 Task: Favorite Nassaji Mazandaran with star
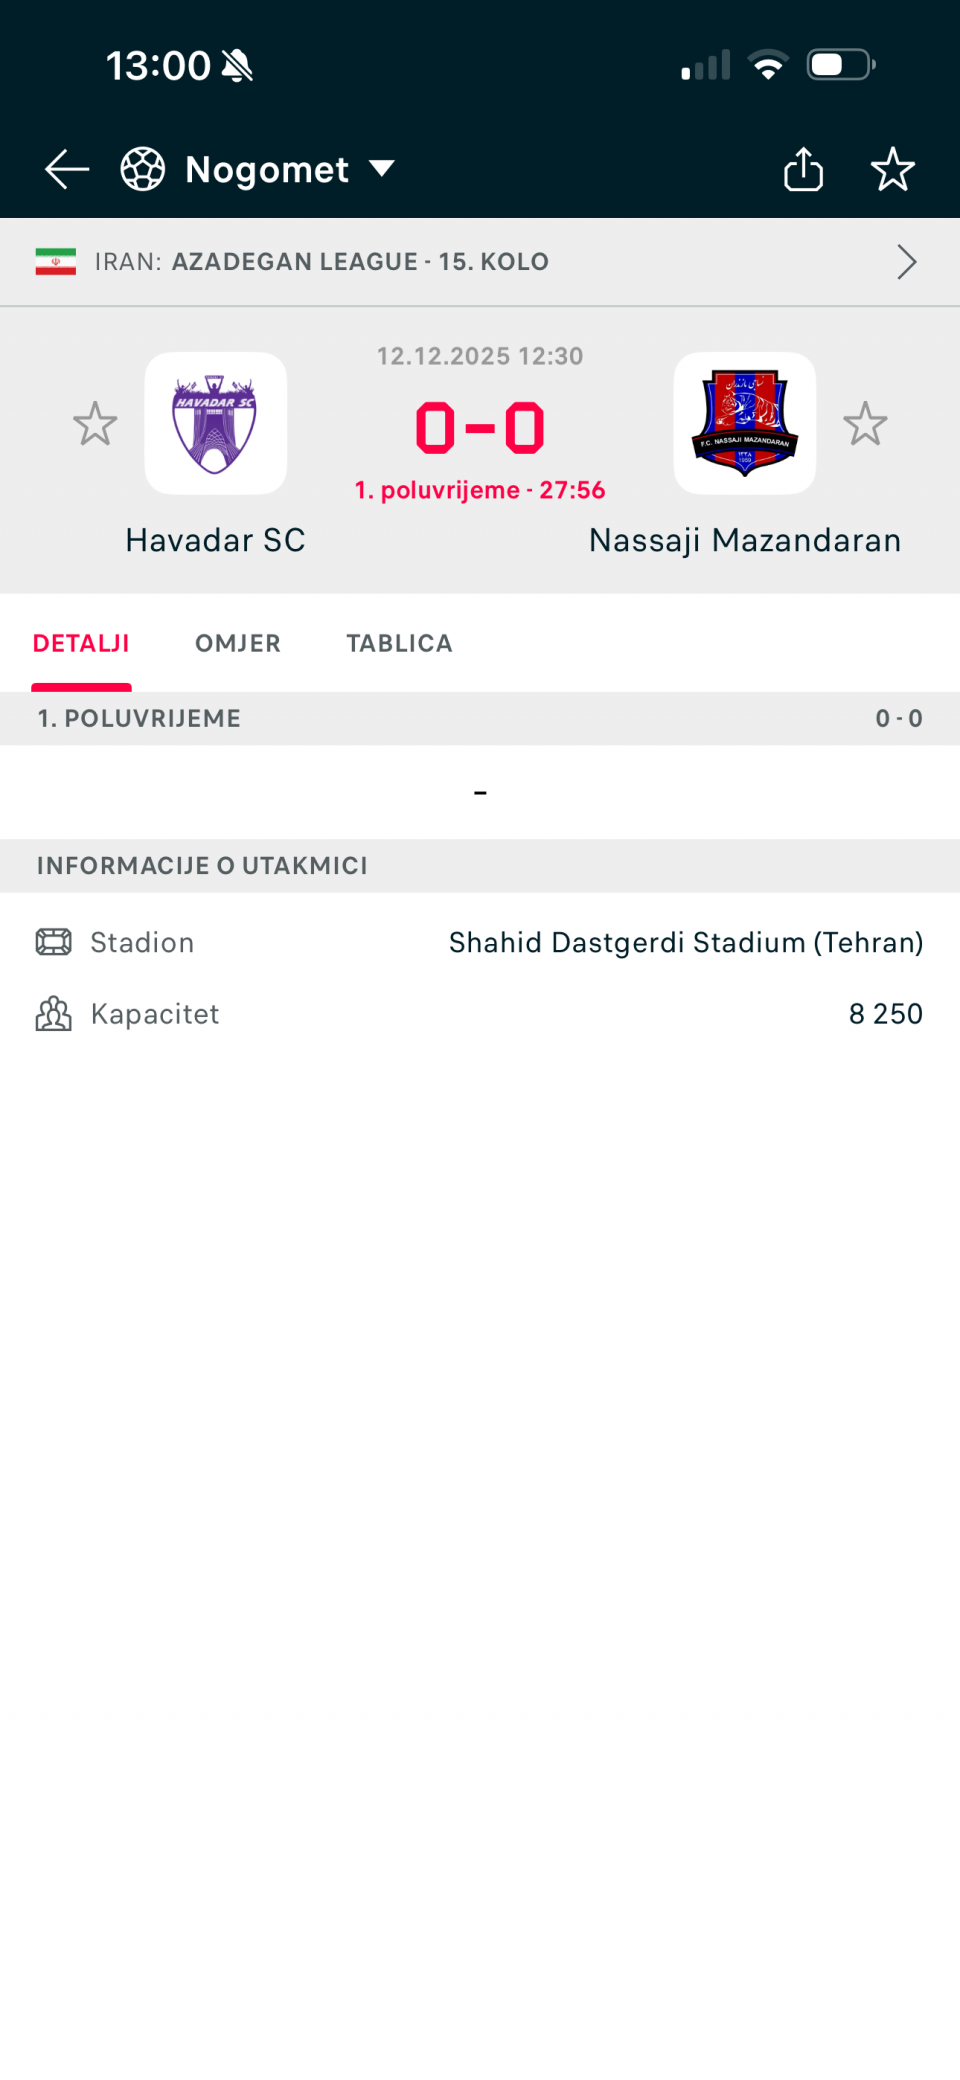(865, 424)
